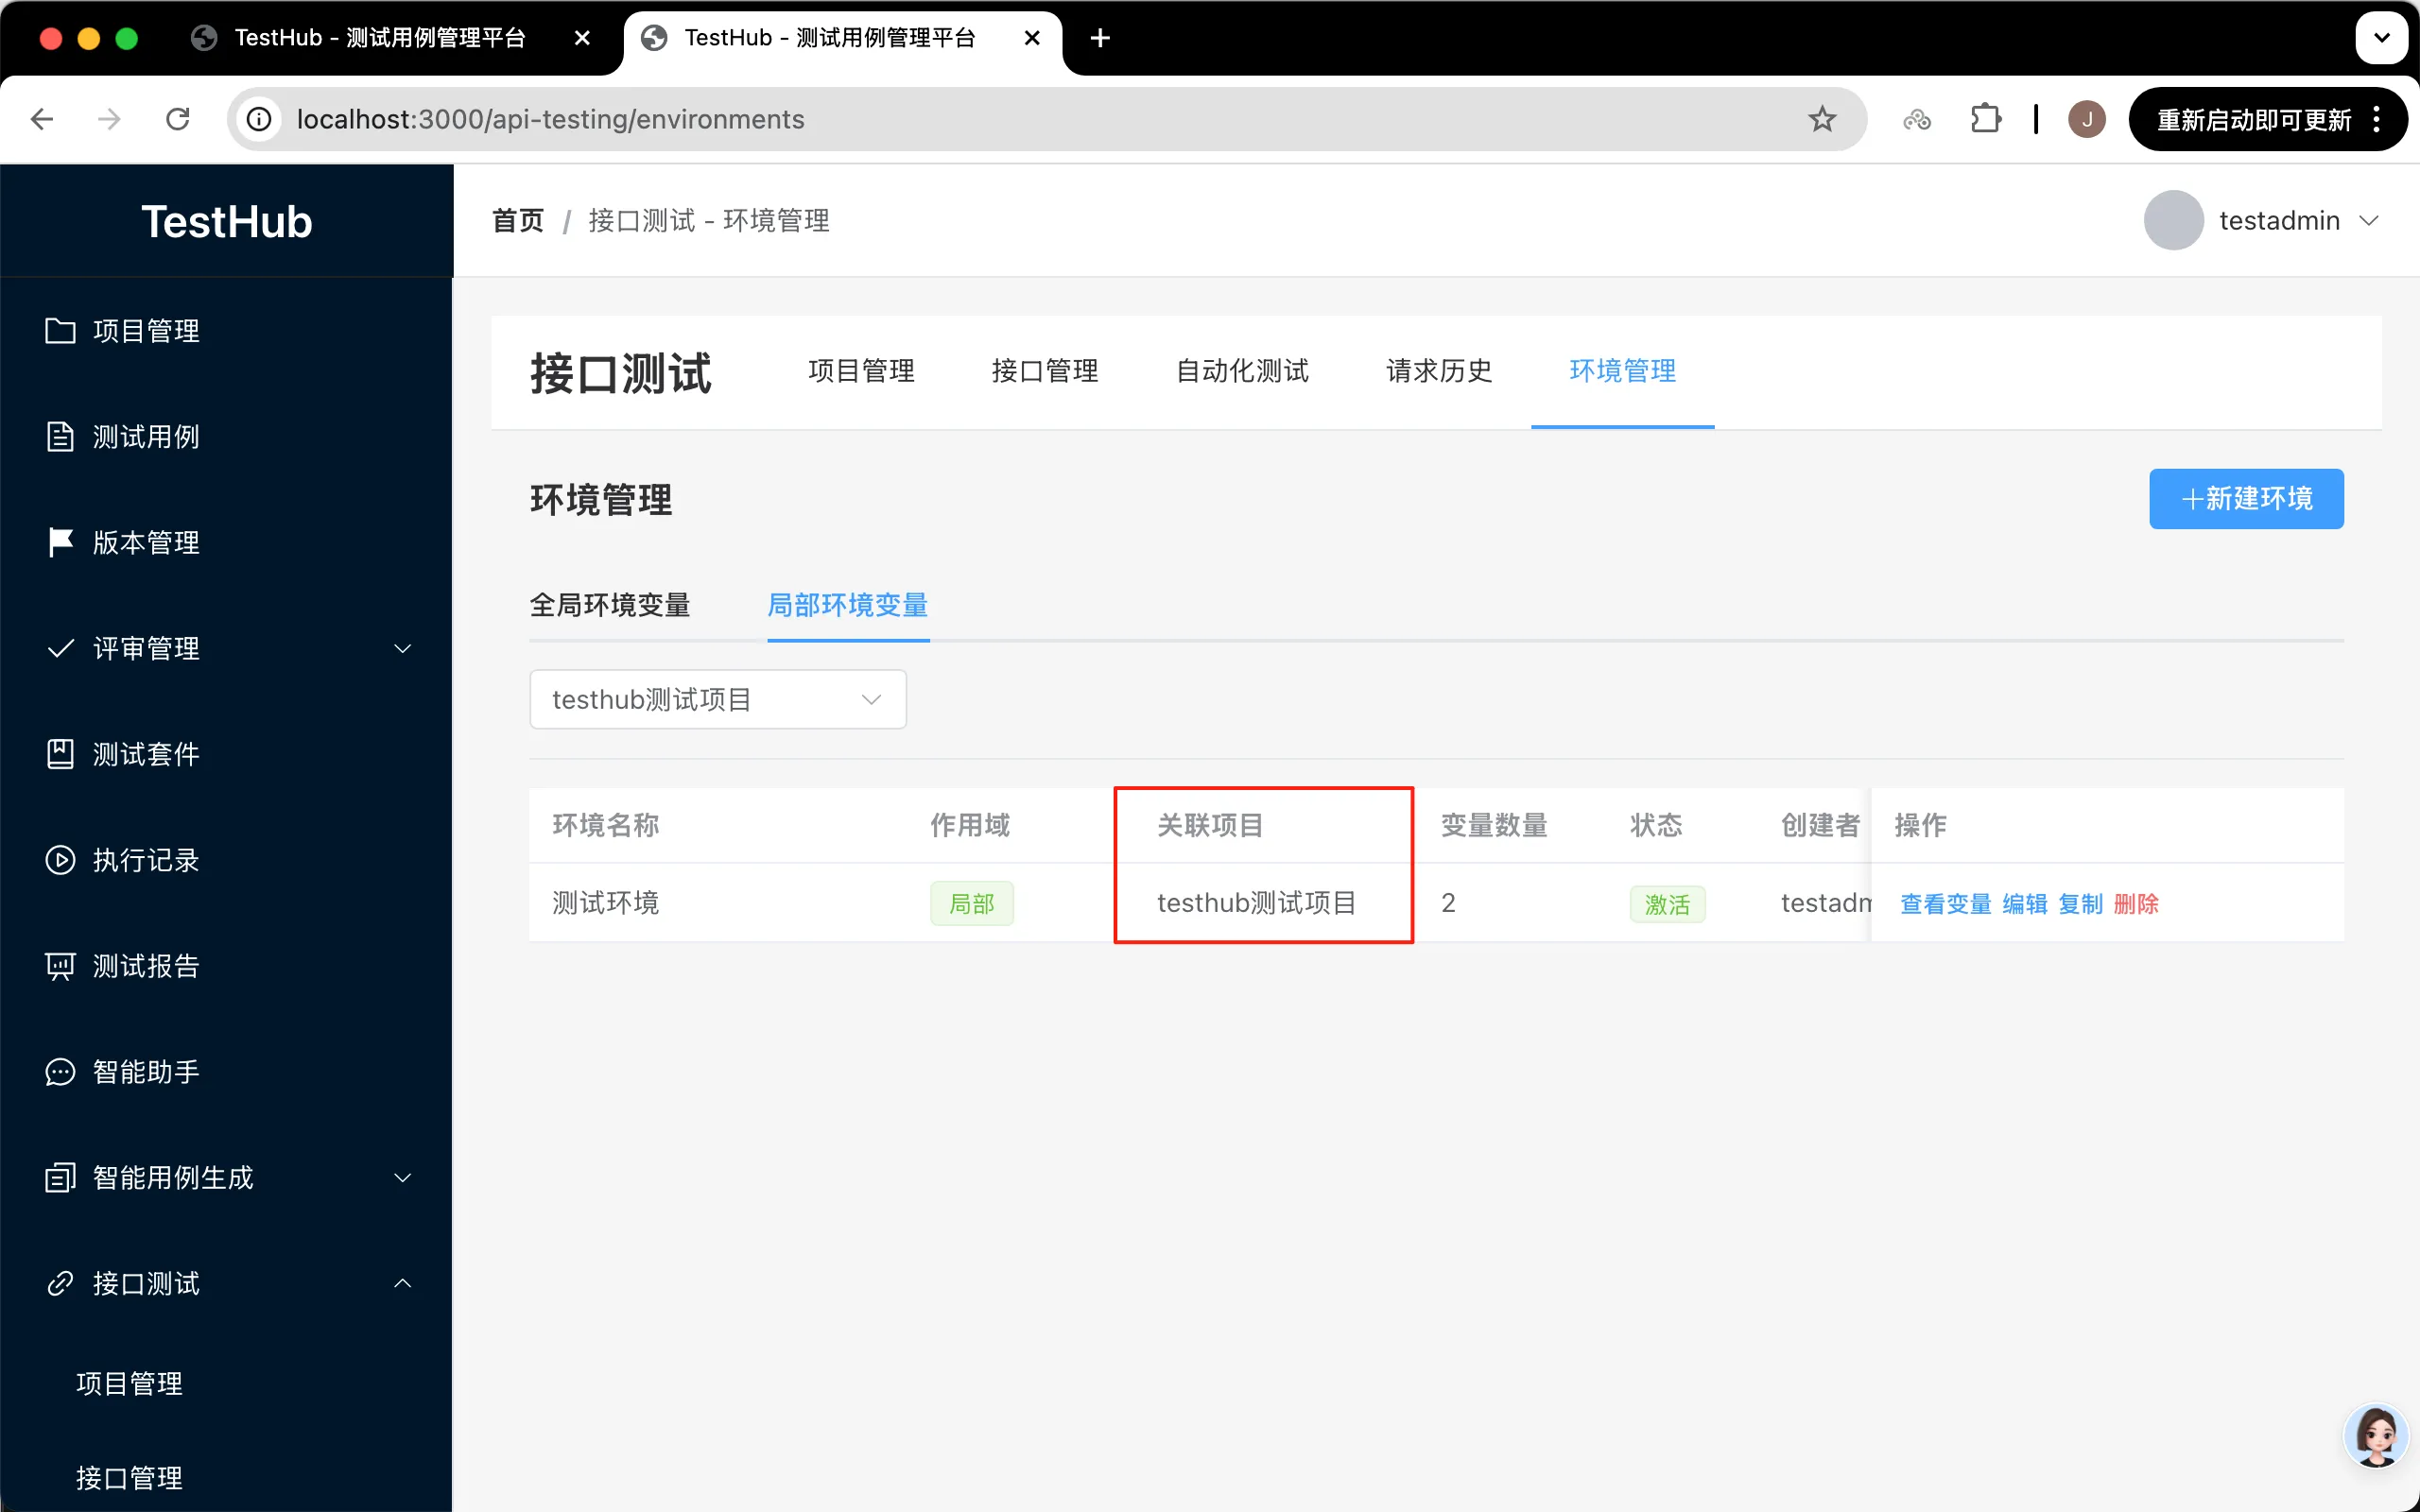Click the 删除 link in the table row

coord(2136,904)
